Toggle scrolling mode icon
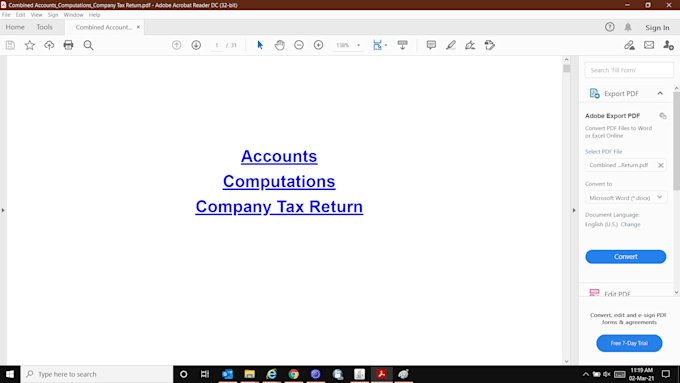The image size is (680, 383). (402, 45)
